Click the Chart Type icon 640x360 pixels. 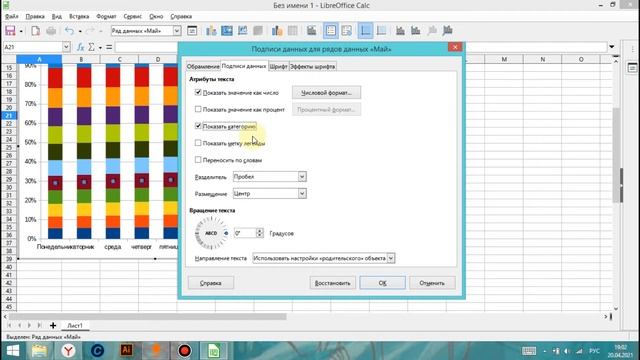click(211, 31)
